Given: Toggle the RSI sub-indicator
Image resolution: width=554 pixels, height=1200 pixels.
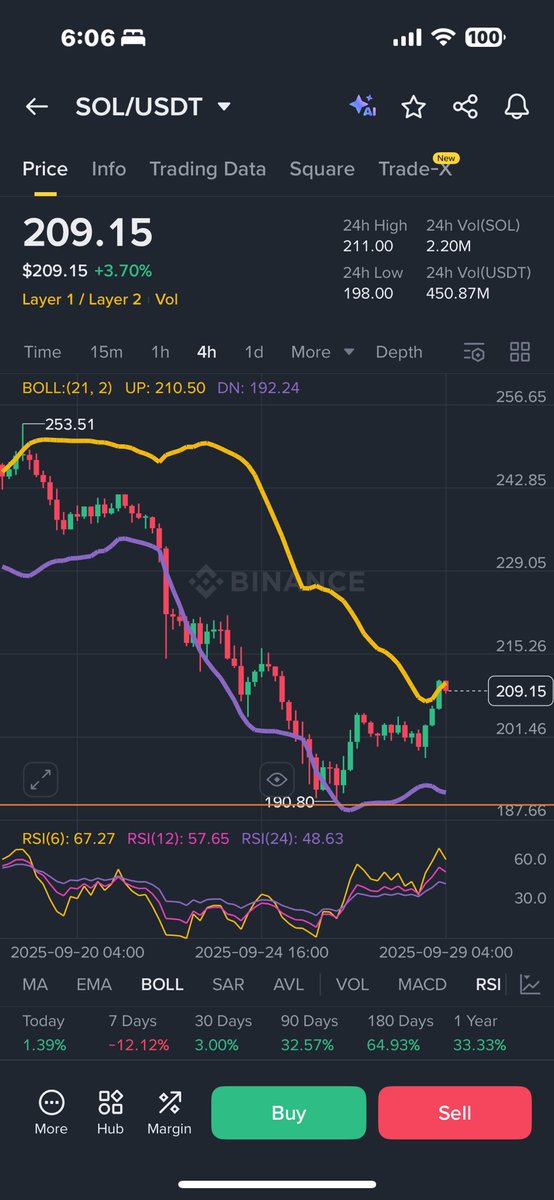Looking at the screenshot, I should [488, 985].
